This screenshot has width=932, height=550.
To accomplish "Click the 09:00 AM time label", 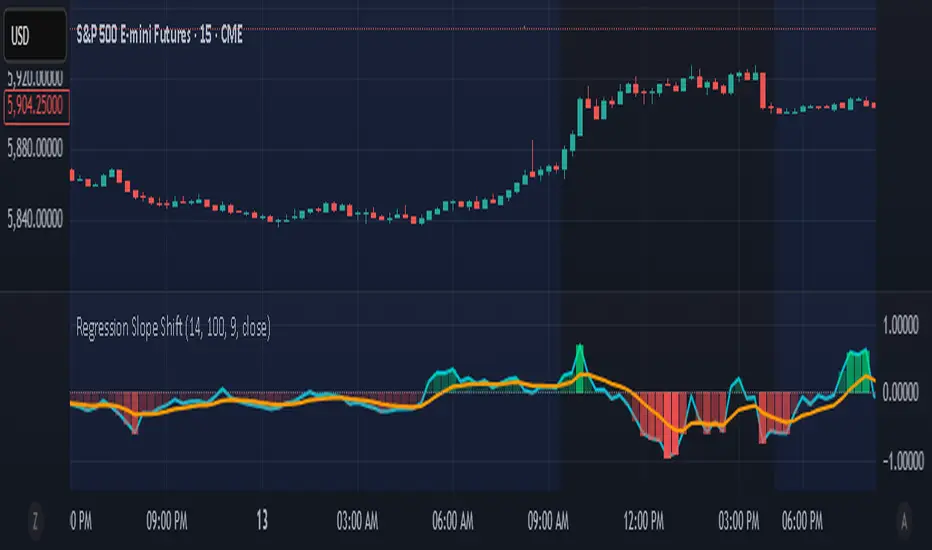I will (547, 520).
